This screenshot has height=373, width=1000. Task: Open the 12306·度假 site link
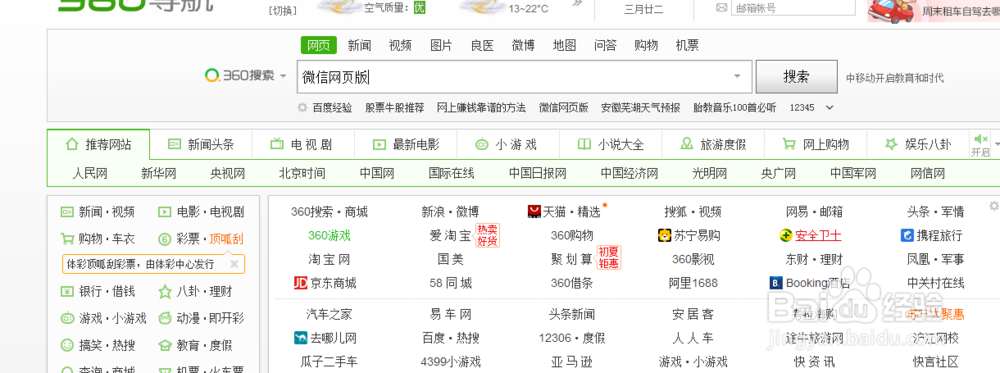click(x=571, y=337)
